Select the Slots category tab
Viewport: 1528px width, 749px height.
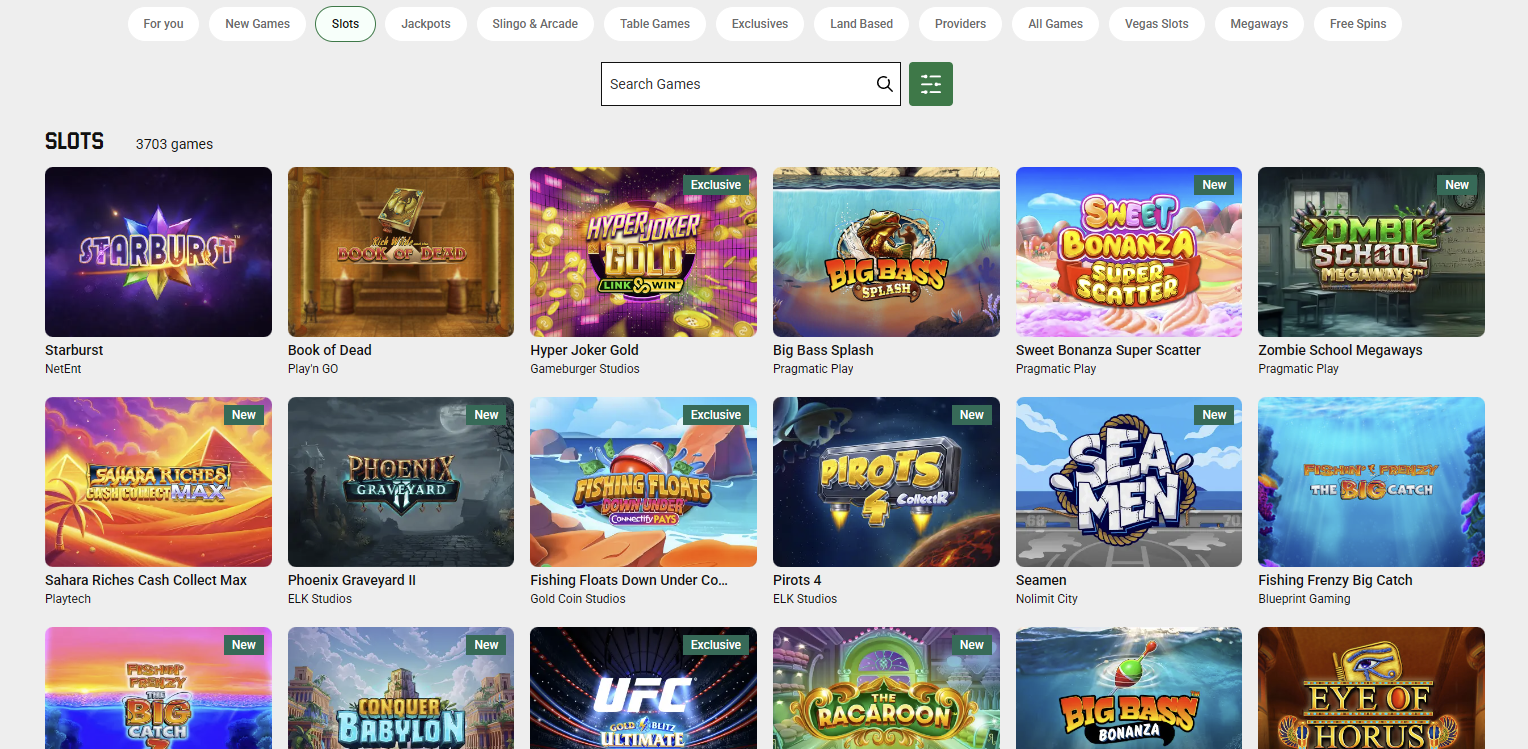pyautogui.click(x=345, y=24)
